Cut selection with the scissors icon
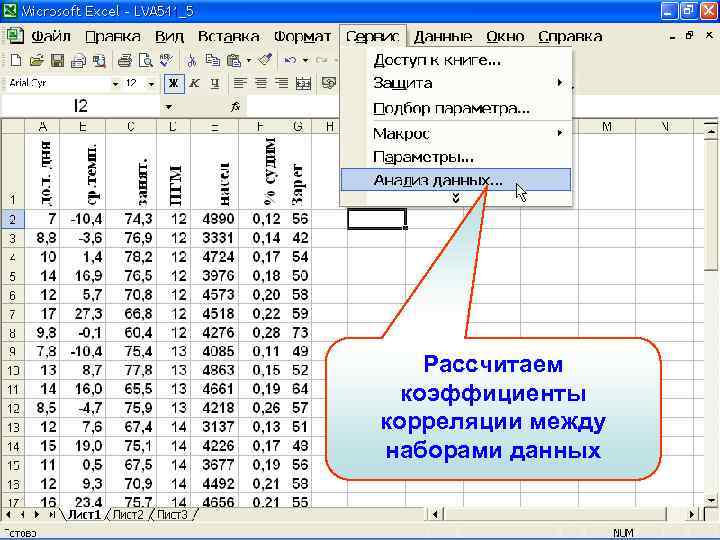This screenshot has width=720, height=540. (x=191, y=60)
